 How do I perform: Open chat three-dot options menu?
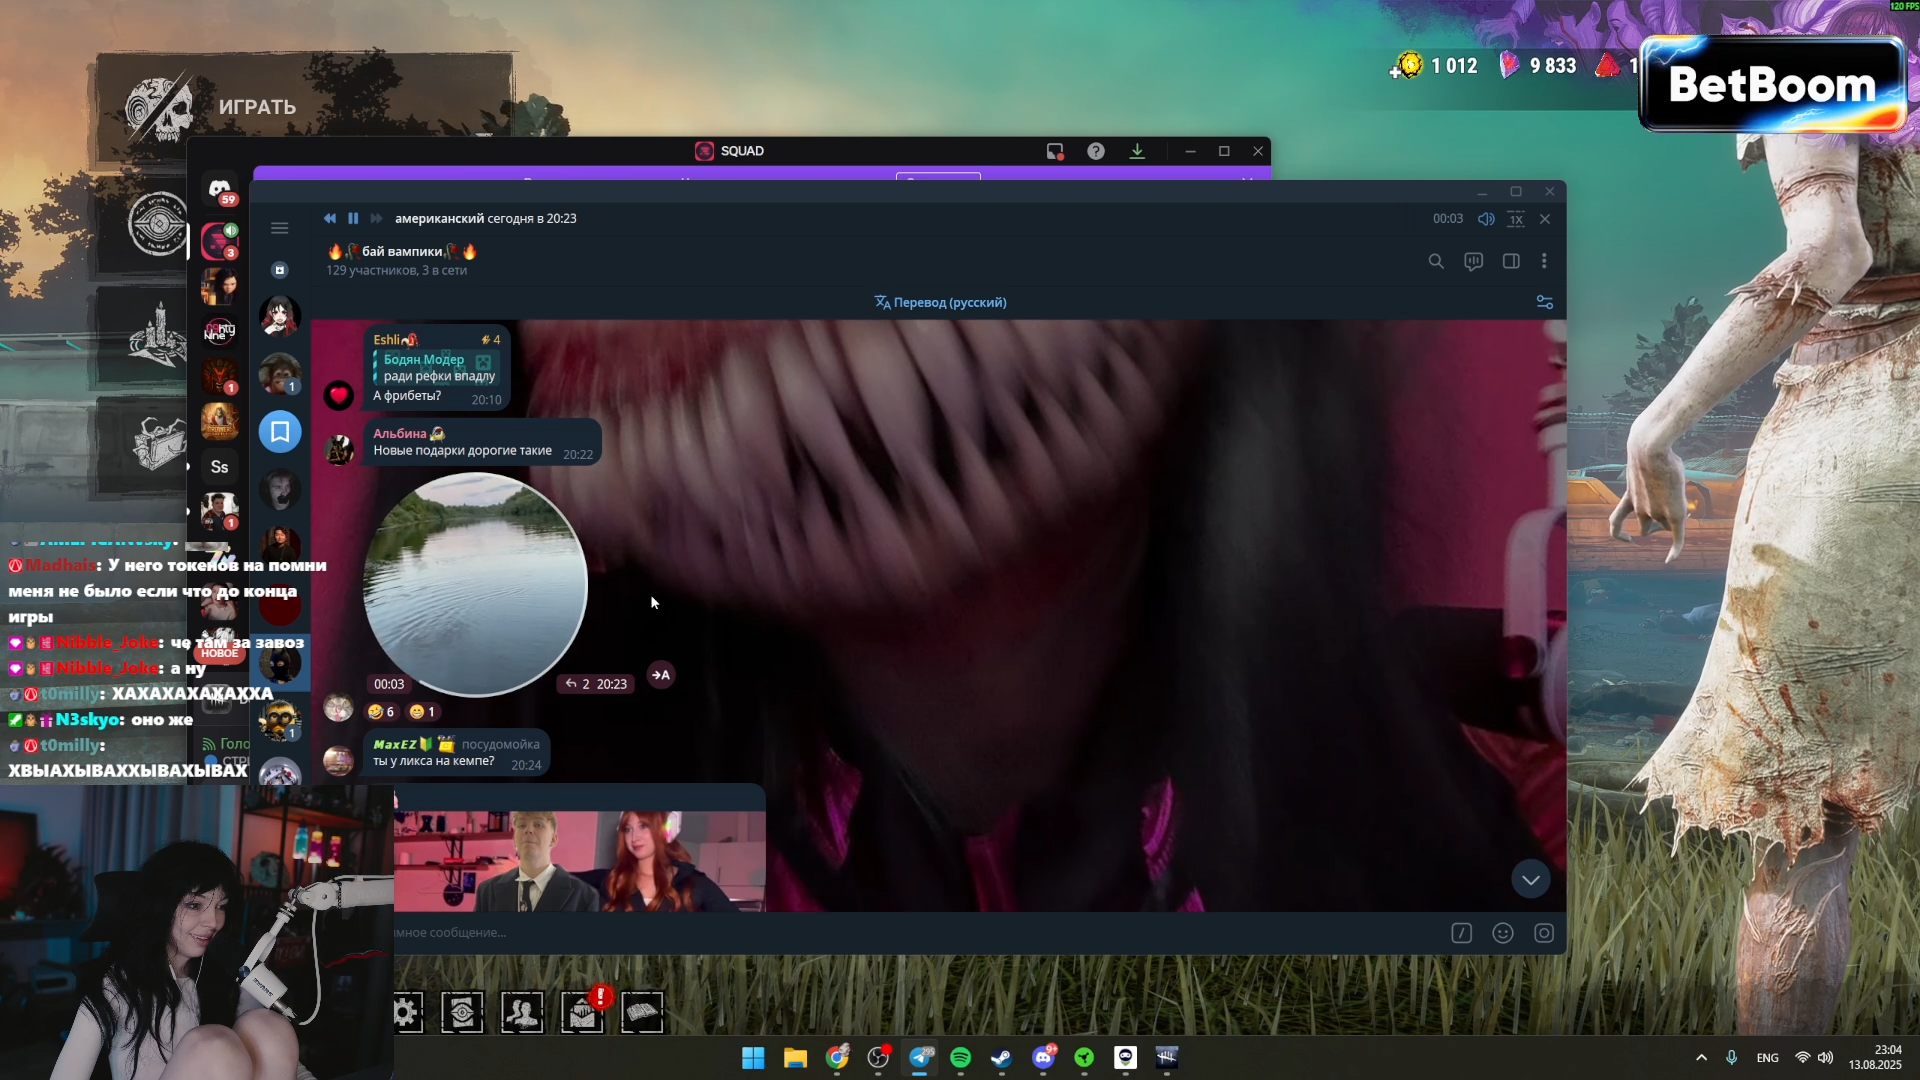click(1544, 261)
